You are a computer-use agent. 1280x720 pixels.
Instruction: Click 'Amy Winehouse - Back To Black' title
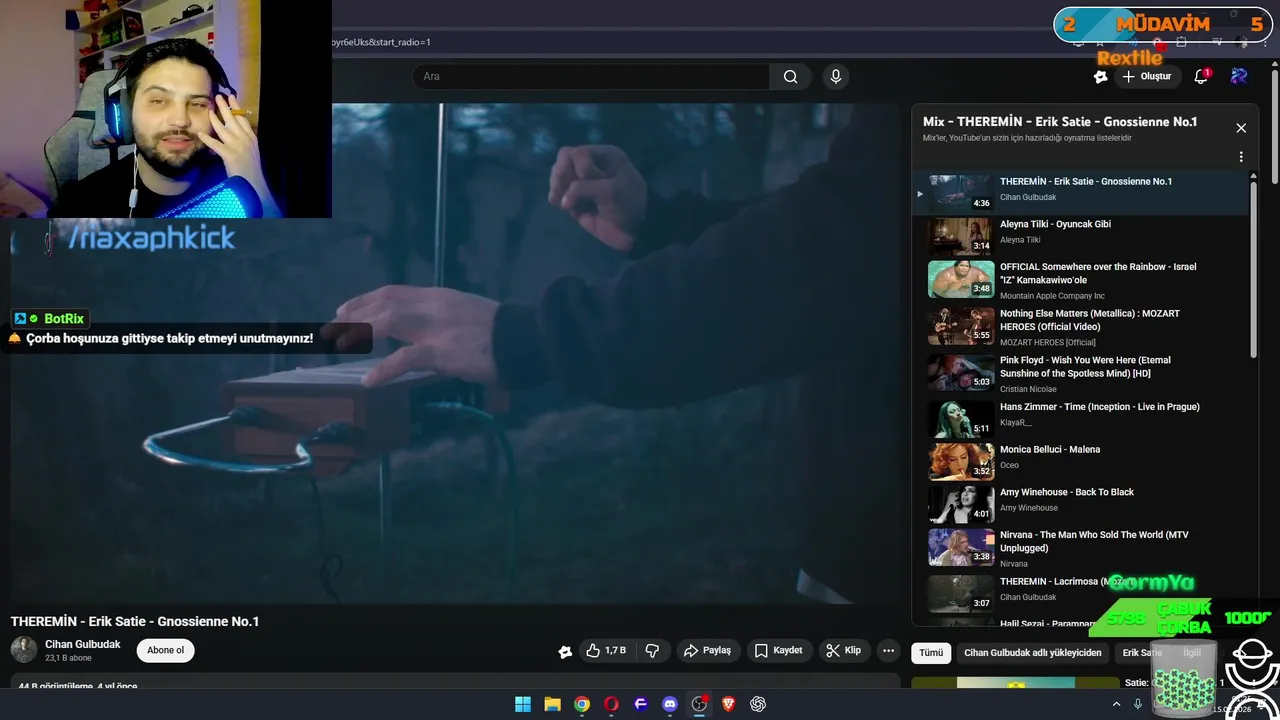1067,493
